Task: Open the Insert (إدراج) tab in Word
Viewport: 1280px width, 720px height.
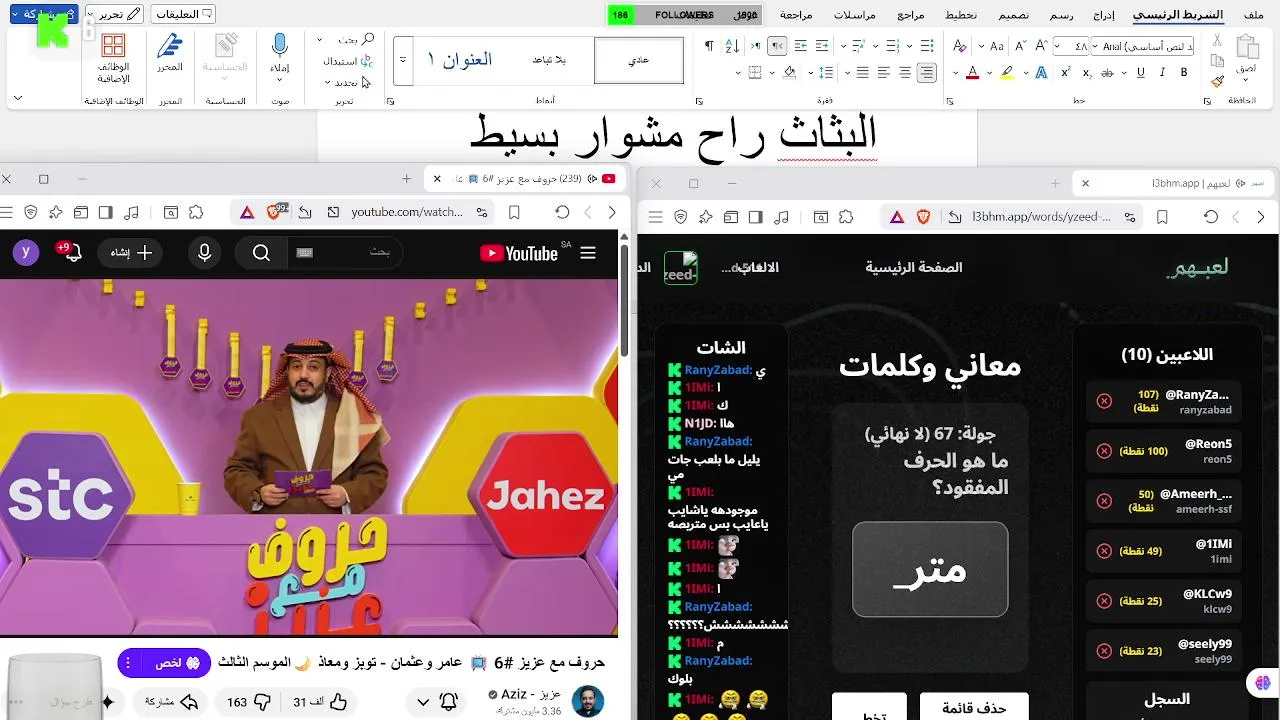Action: coord(1104,15)
